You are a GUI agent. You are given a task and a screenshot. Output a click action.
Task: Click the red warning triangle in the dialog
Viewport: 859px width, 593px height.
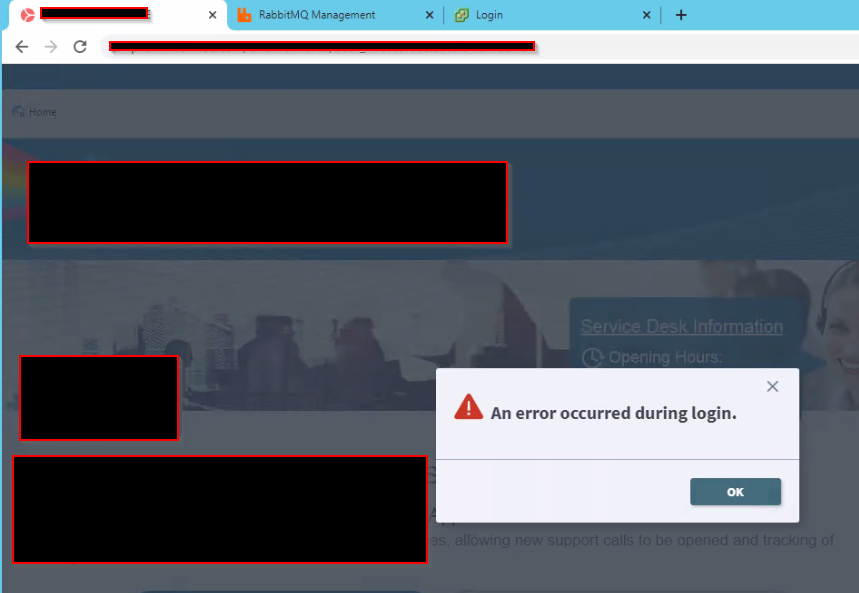click(x=469, y=408)
